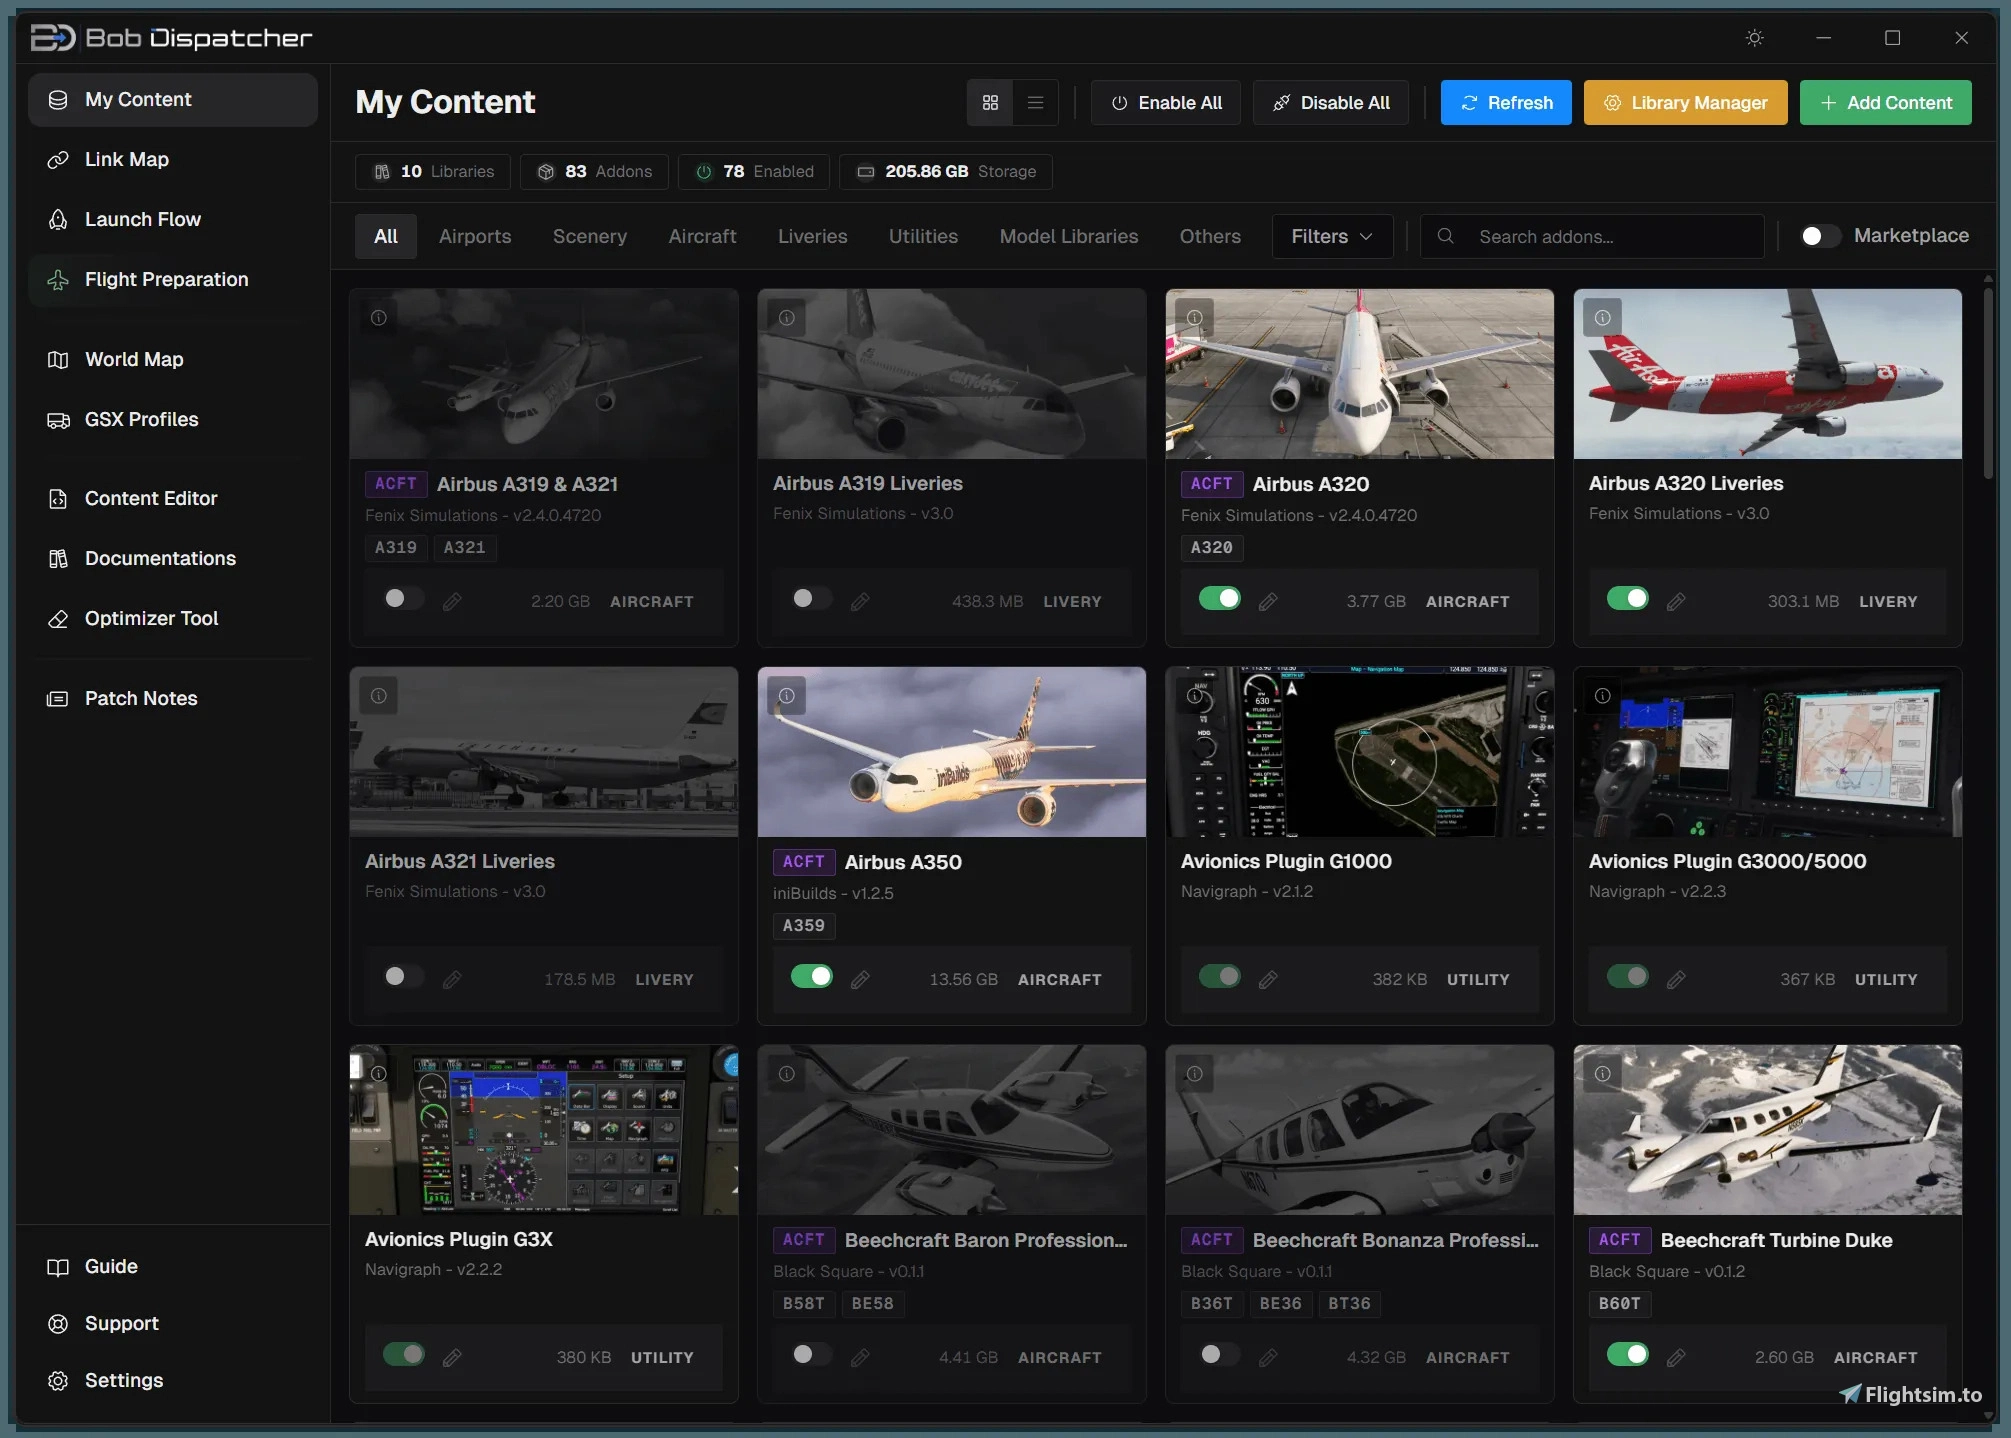Switch to the Airports tab
Image resolution: width=2011 pixels, height=1438 pixels.
point(475,236)
